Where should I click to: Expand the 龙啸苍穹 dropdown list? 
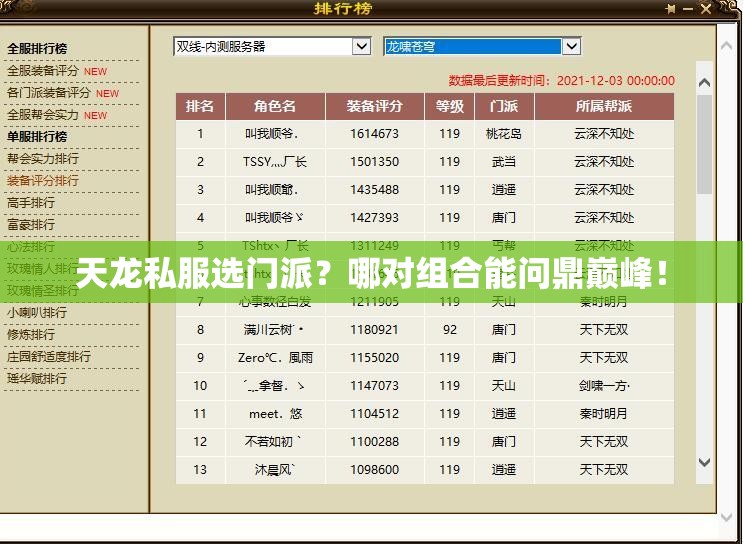(571, 47)
